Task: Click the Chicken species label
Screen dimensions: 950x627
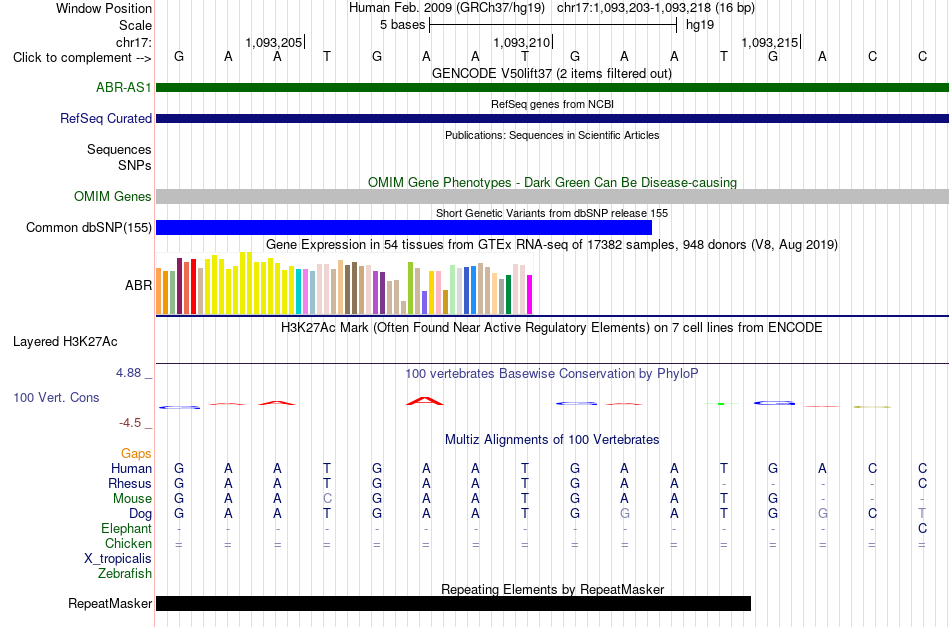Action: 128,543
